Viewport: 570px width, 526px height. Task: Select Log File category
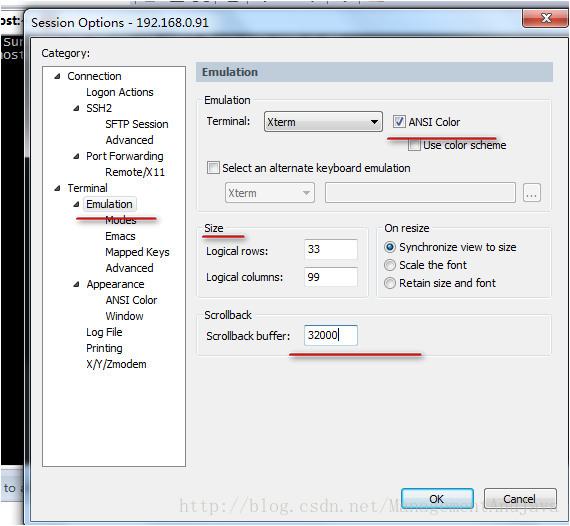click(x=104, y=332)
